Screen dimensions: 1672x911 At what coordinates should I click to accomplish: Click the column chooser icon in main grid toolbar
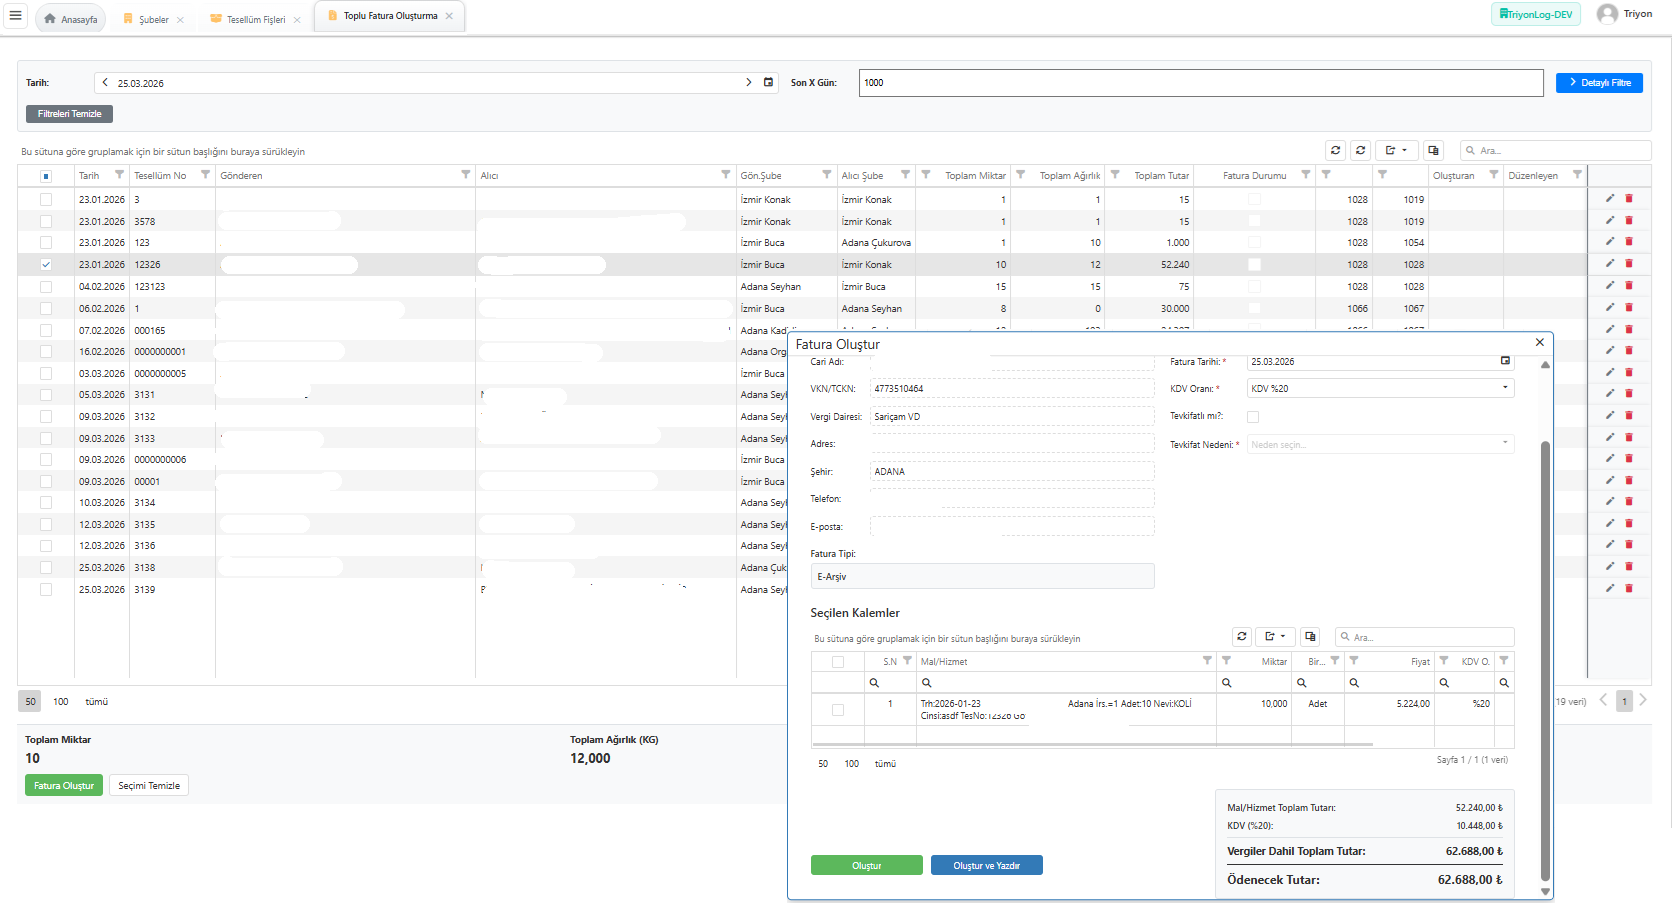click(x=1433, y=150)
